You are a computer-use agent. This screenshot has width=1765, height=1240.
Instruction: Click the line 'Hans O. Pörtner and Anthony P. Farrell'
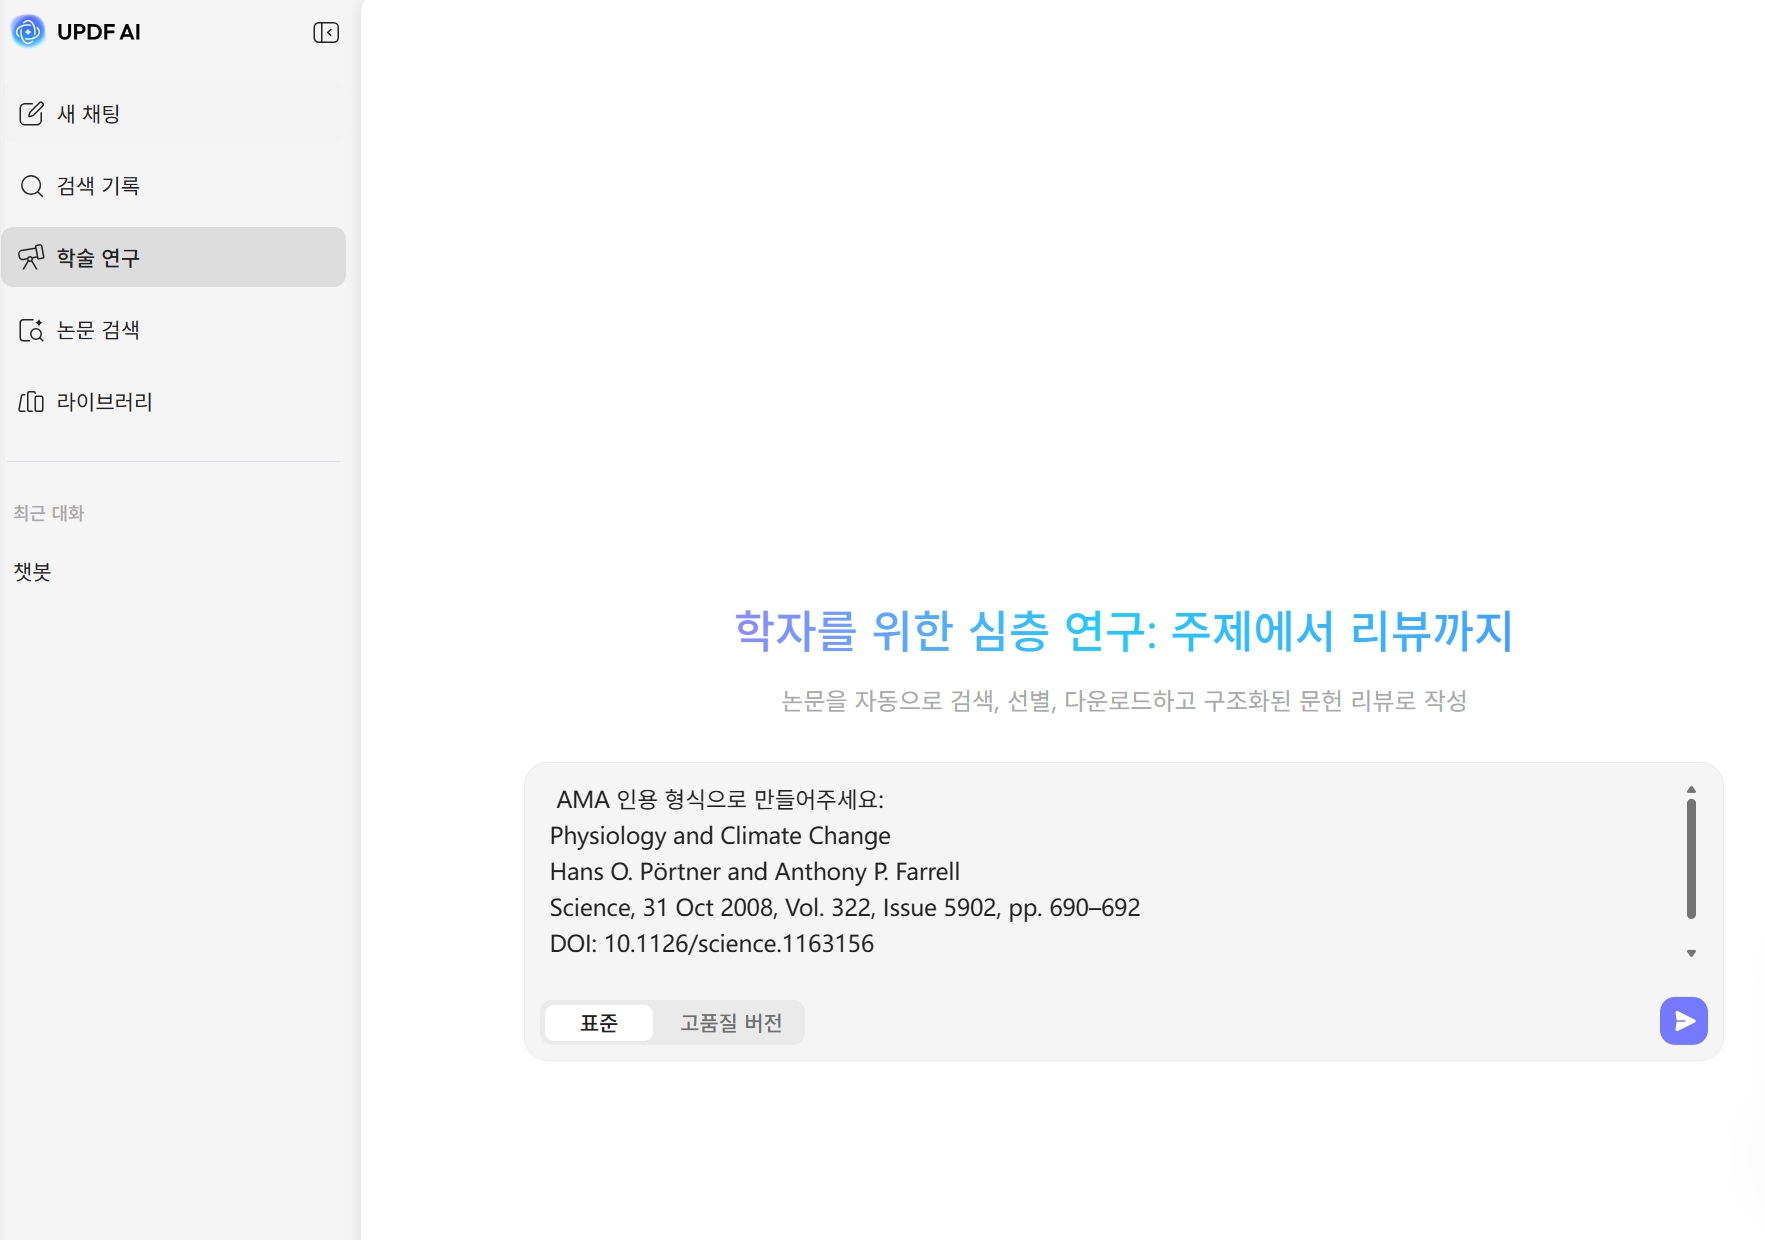pyautogui.click(x=755, y=872)
